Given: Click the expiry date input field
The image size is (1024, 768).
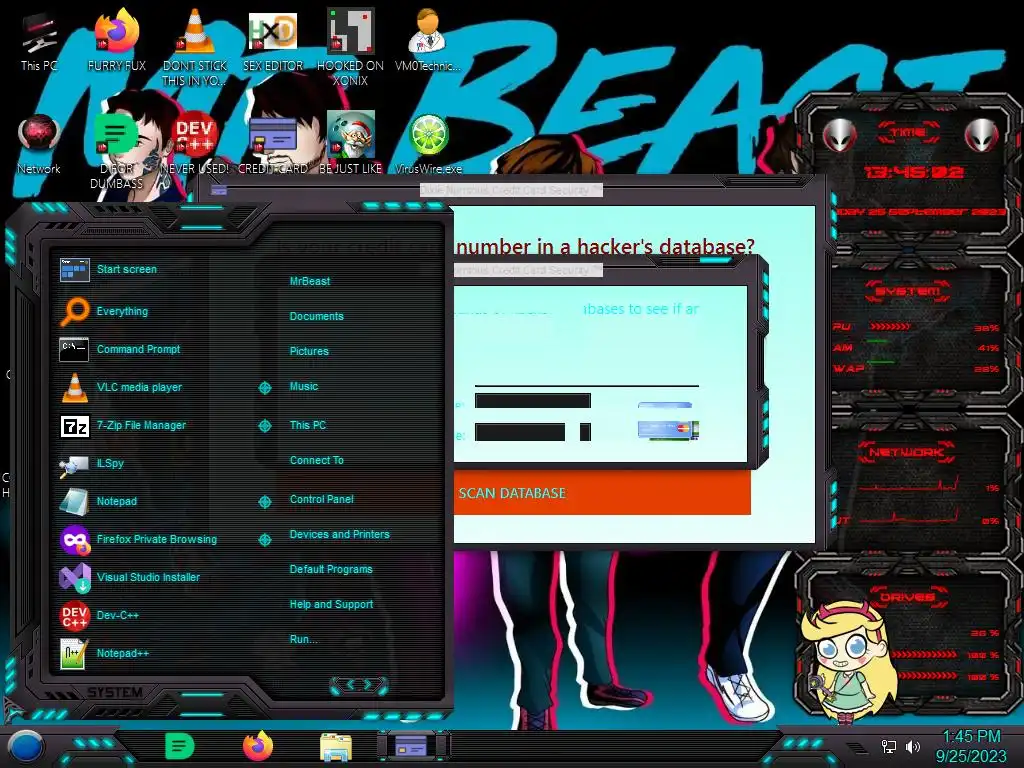Looking at the screenshot, I should click(520, 432).
